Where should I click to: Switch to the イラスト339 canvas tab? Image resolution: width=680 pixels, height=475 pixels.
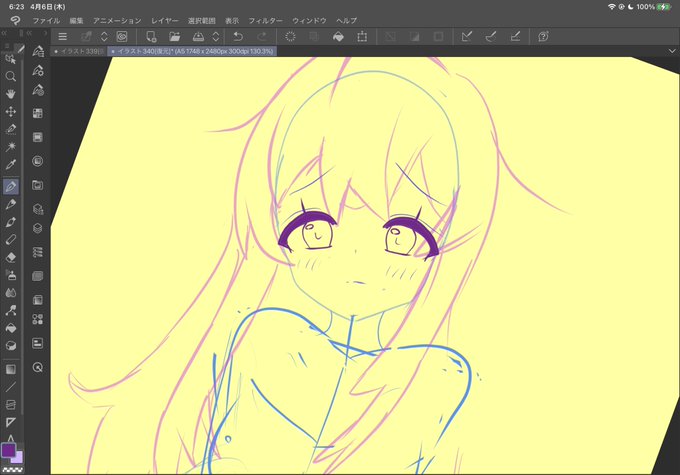(79, 51)
